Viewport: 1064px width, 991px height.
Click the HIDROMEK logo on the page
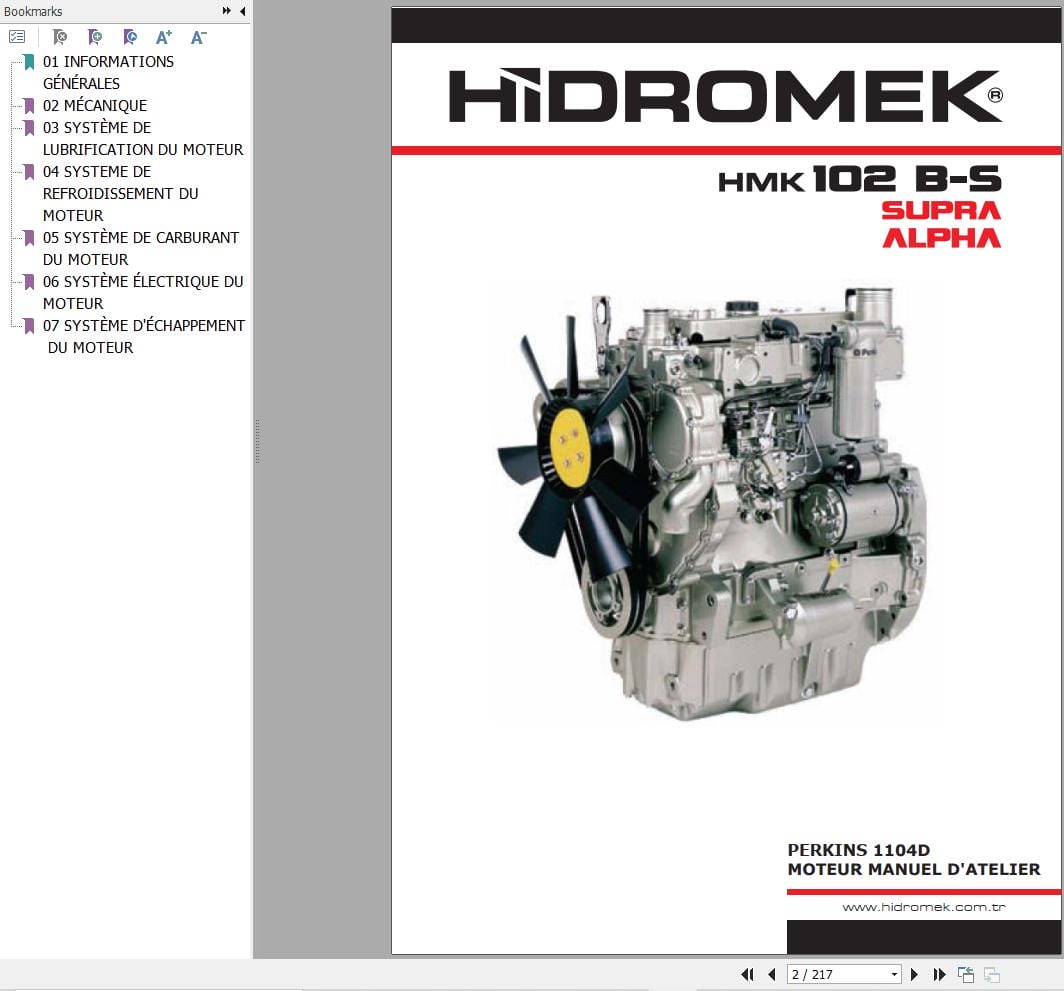click(x=725, y=96)
